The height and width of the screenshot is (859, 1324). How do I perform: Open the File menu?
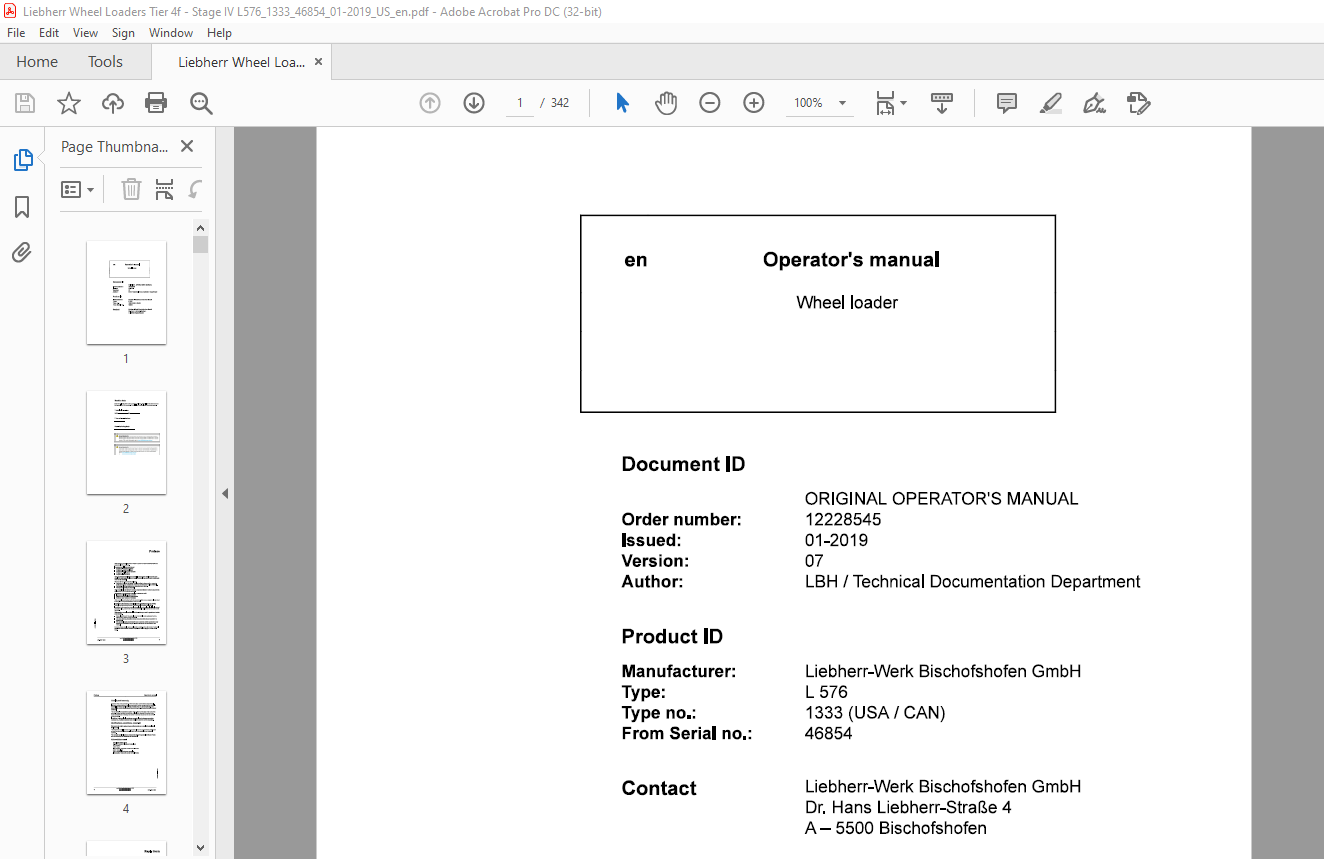click(x=16, y=33)
